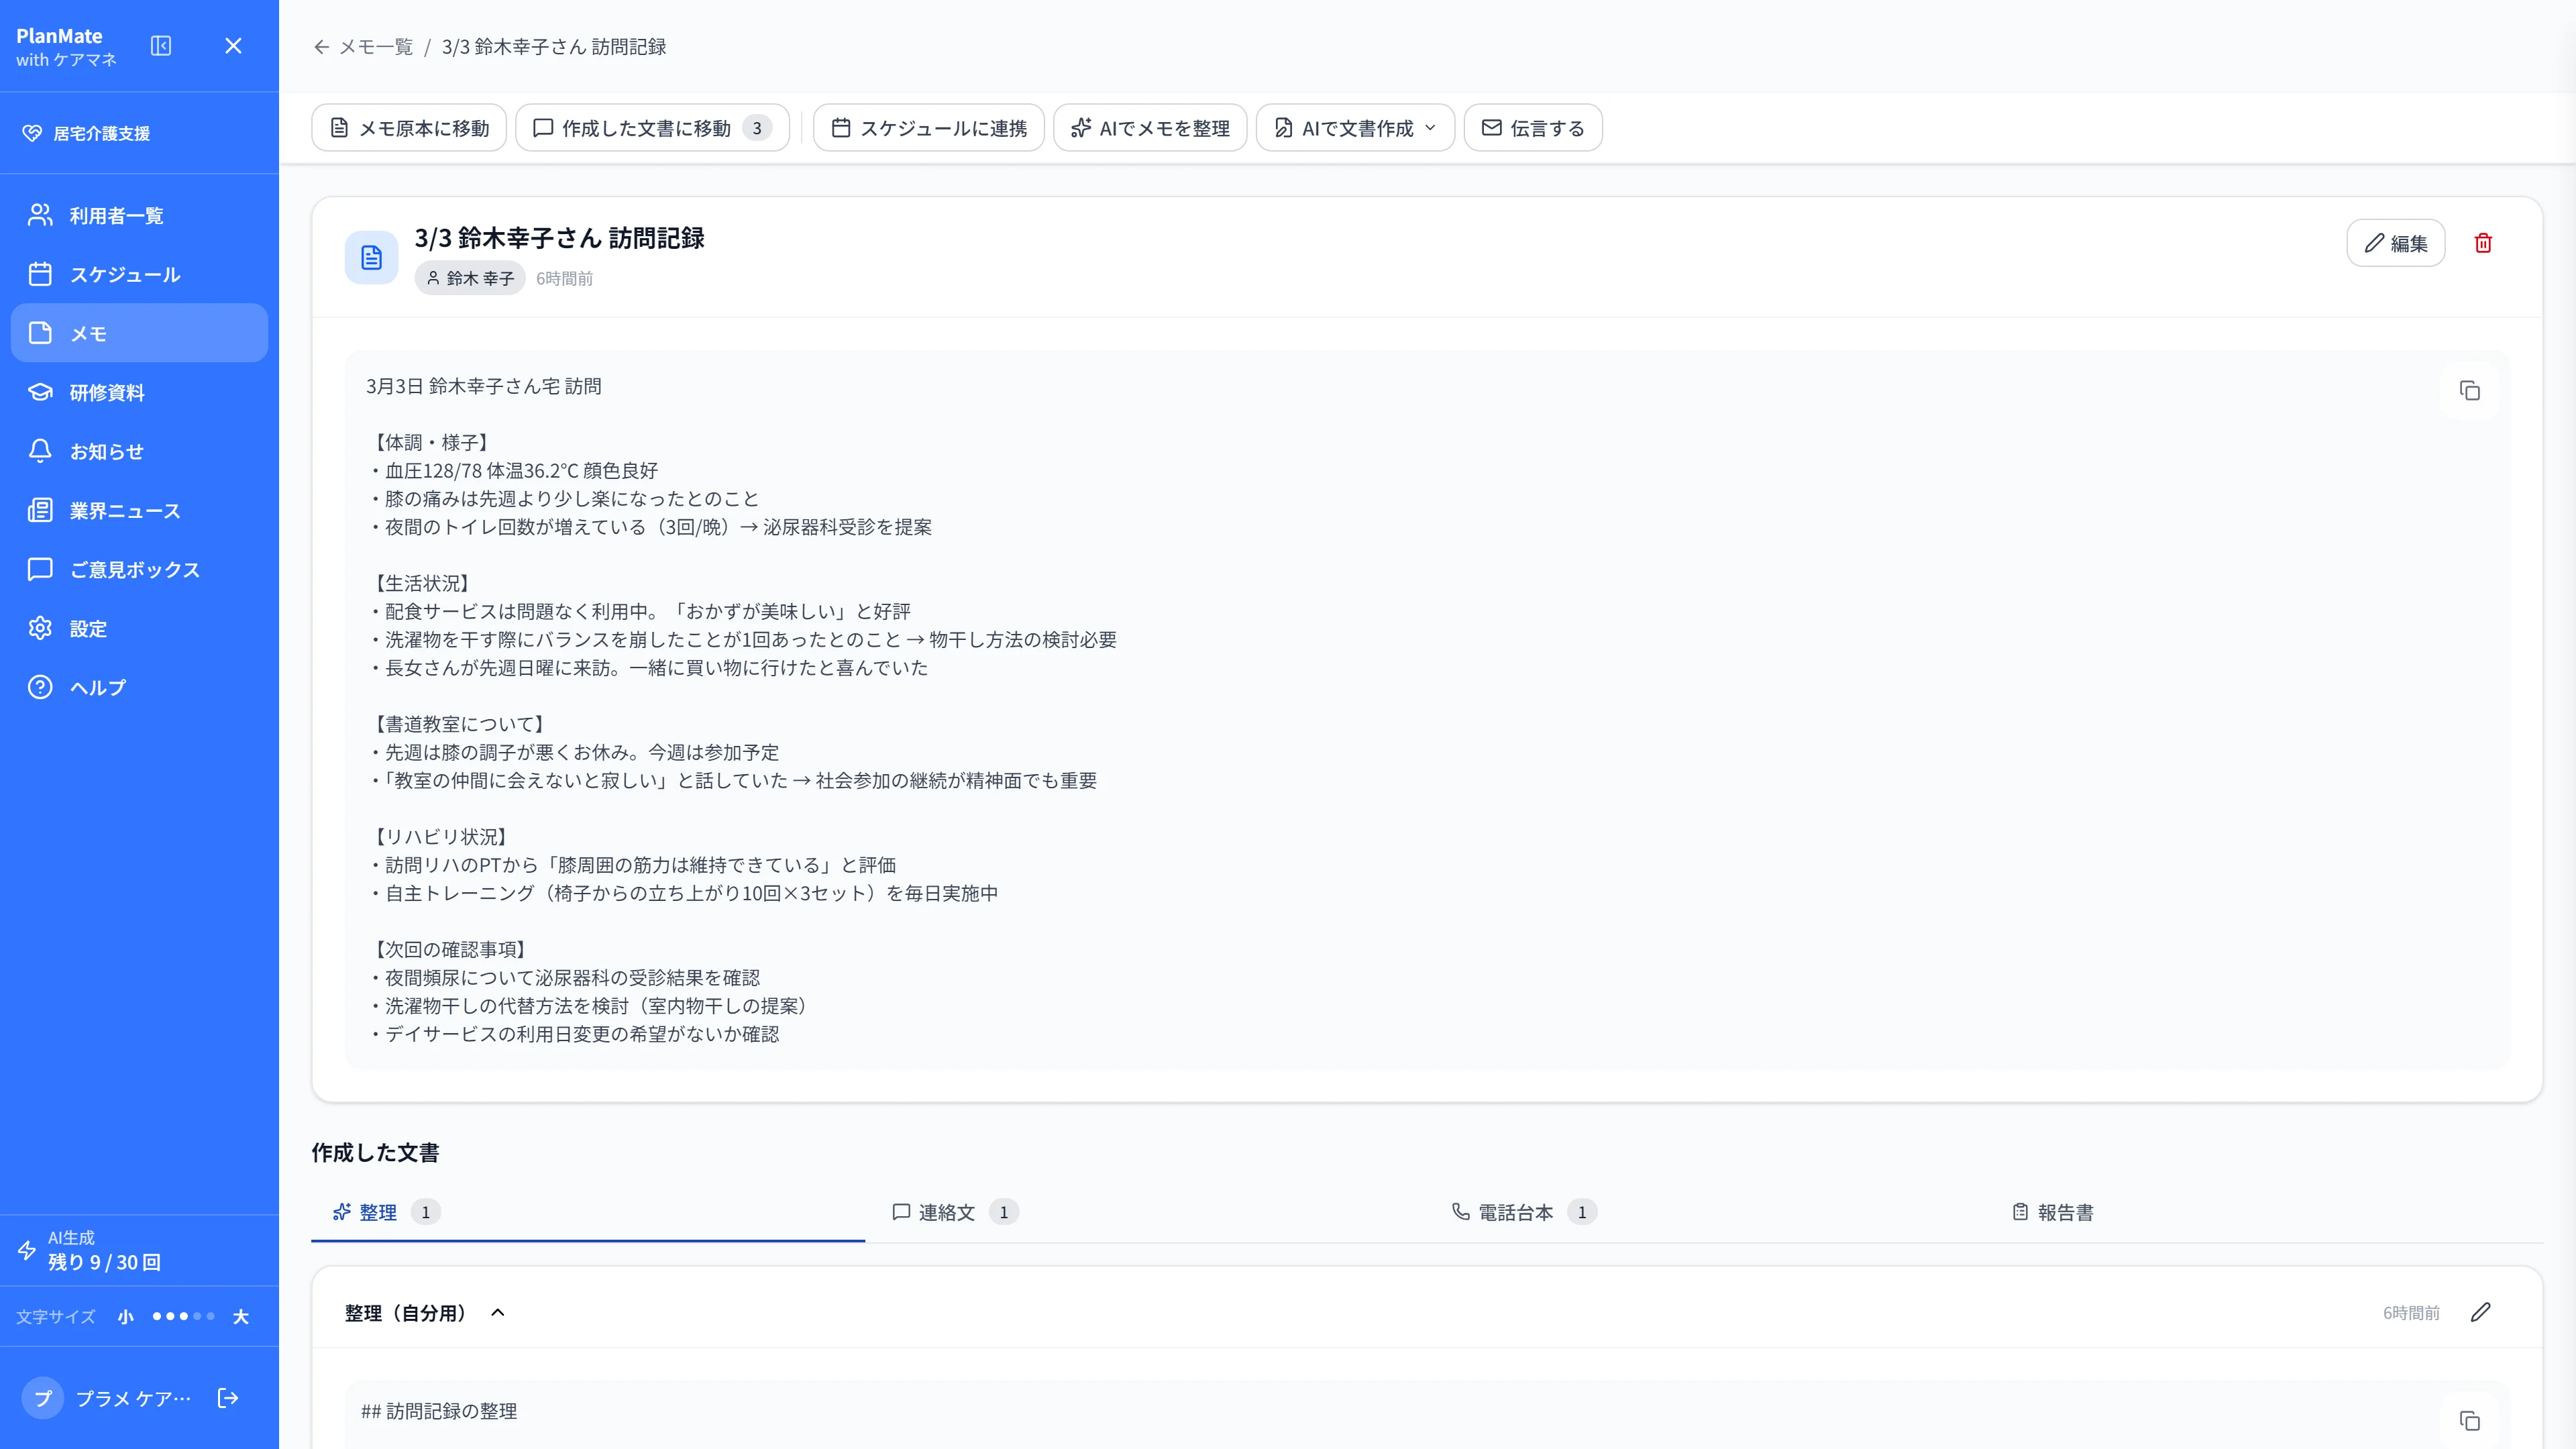
Task: Click AIでメモを整理 button
Action: pyautogui.click(x=1150, y=128)
